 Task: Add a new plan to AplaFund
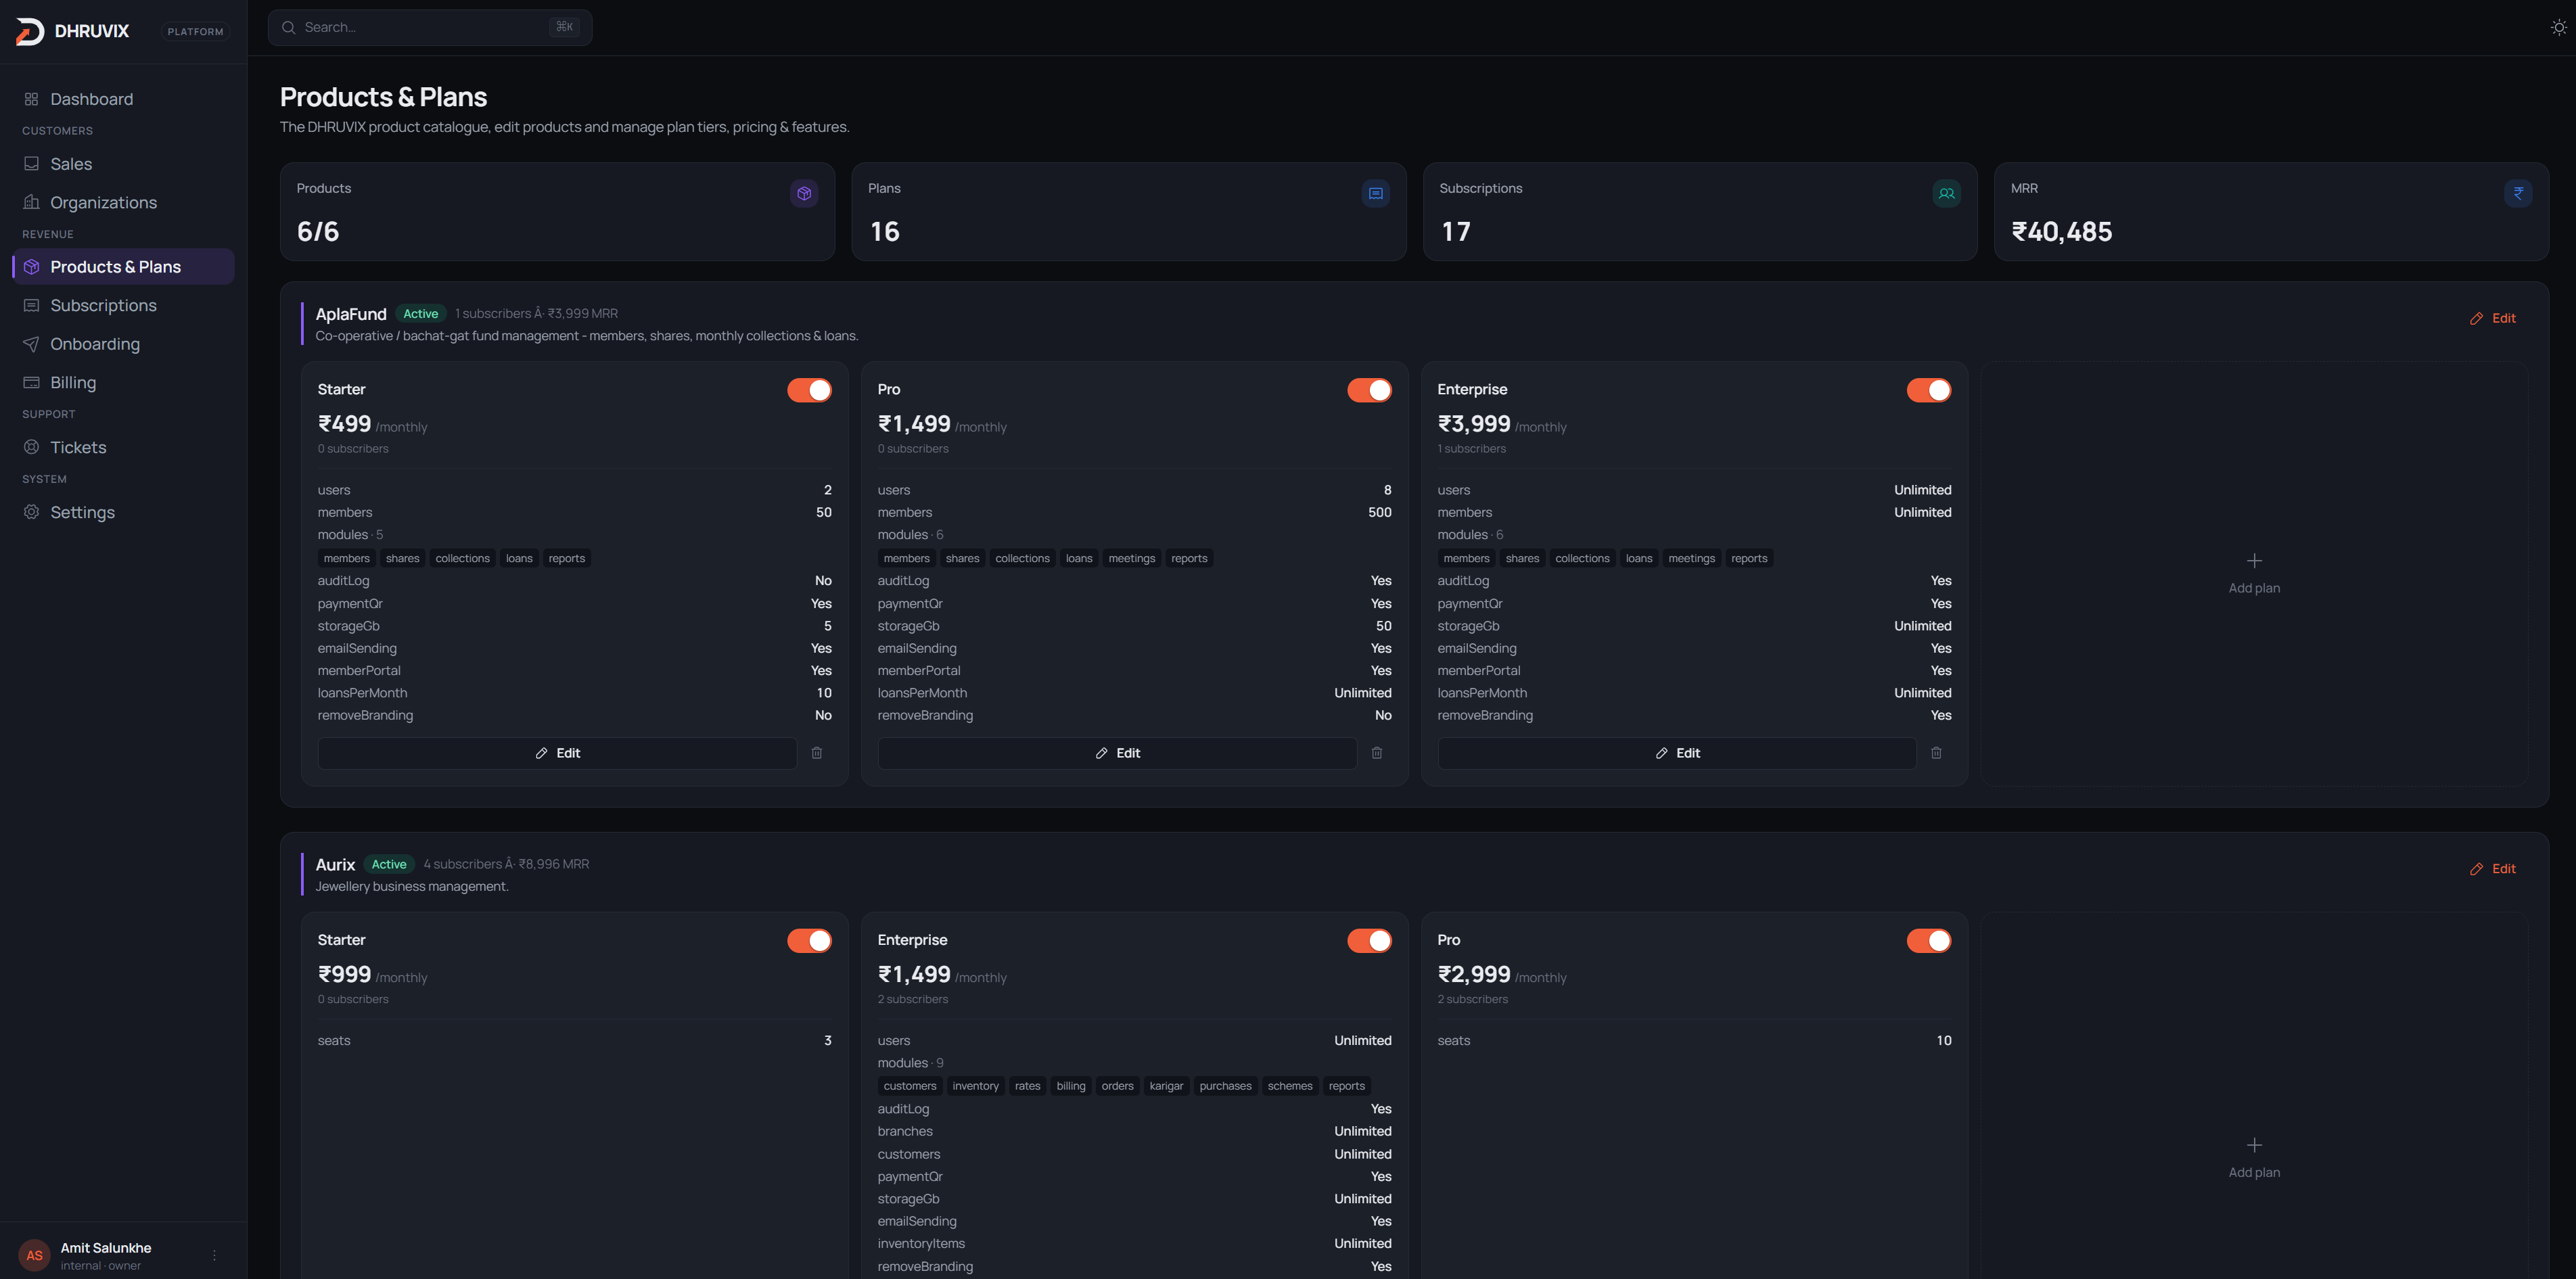click(x=2254, y=573)
